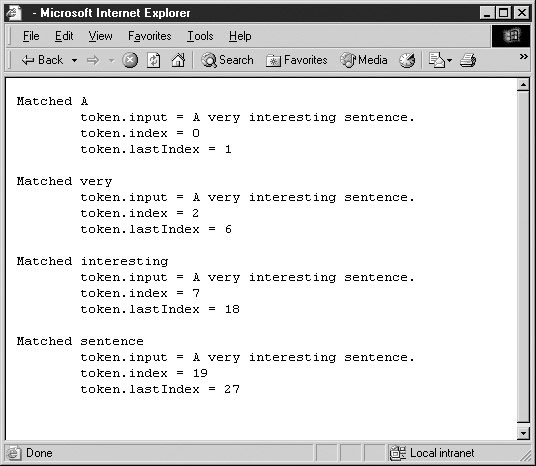The image size is (536, 466).
Task: Go to the Home page icon
Action: (178, 61)
